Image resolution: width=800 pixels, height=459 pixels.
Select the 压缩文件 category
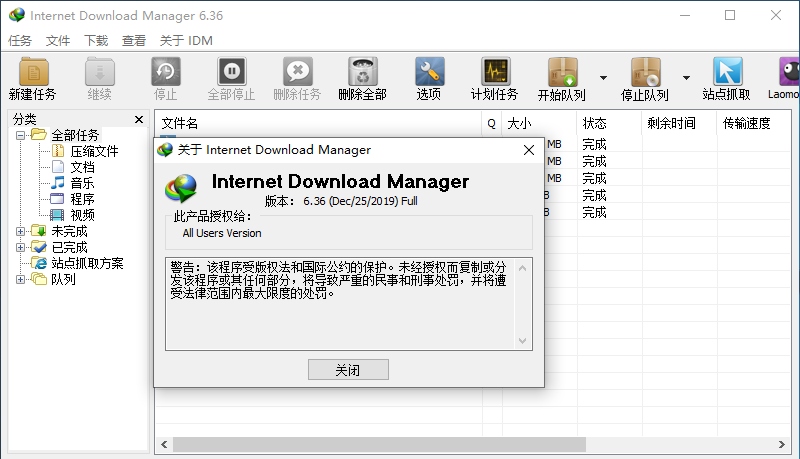(94, 151)
